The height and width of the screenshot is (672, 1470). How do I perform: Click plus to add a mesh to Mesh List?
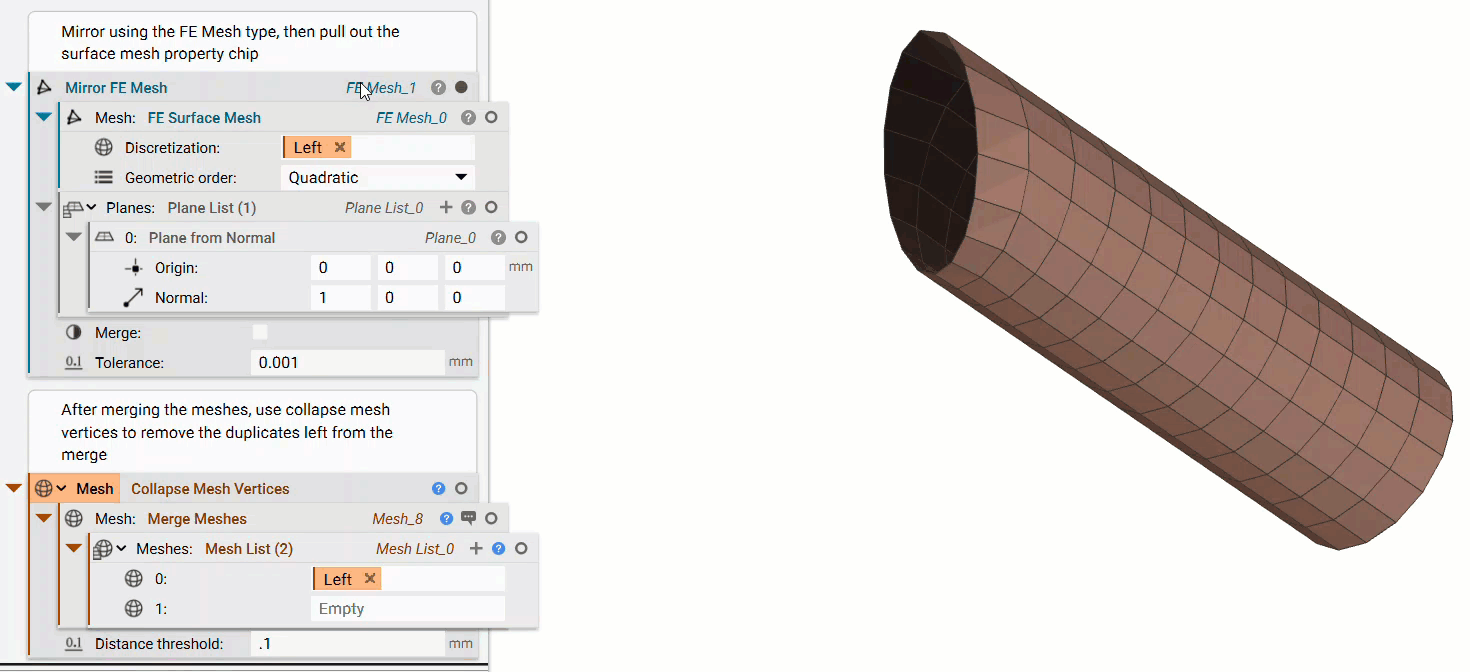[477, 548]
